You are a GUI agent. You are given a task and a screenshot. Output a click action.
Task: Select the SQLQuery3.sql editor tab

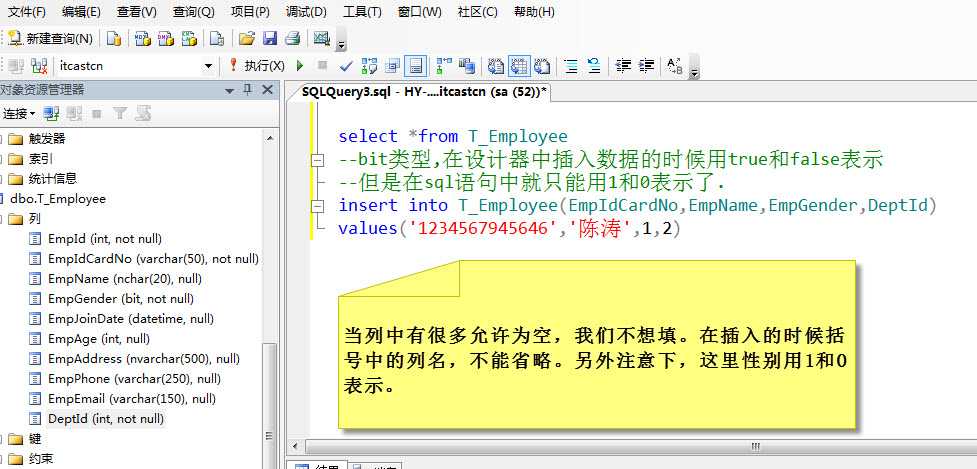[424, 92]
